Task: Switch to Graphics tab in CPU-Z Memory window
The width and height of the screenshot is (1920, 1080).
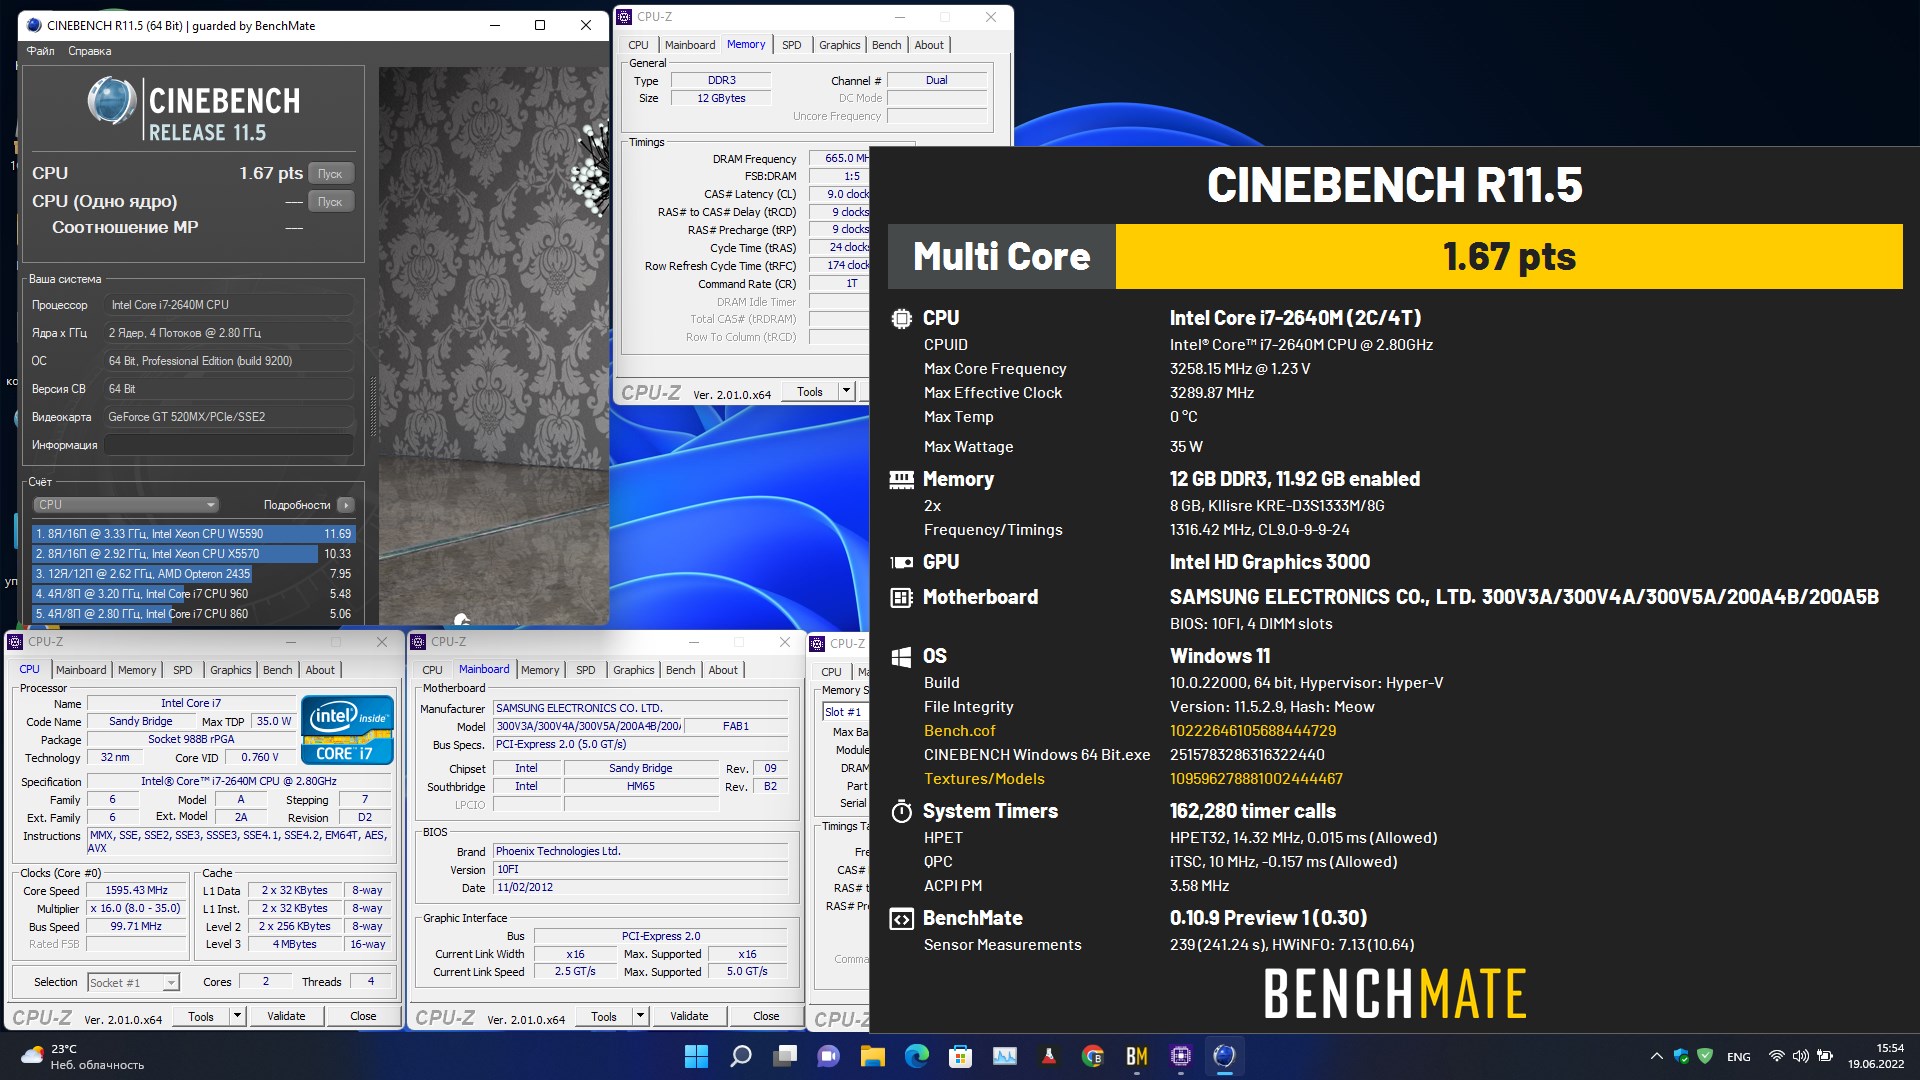Action: [x=839, y=45]
